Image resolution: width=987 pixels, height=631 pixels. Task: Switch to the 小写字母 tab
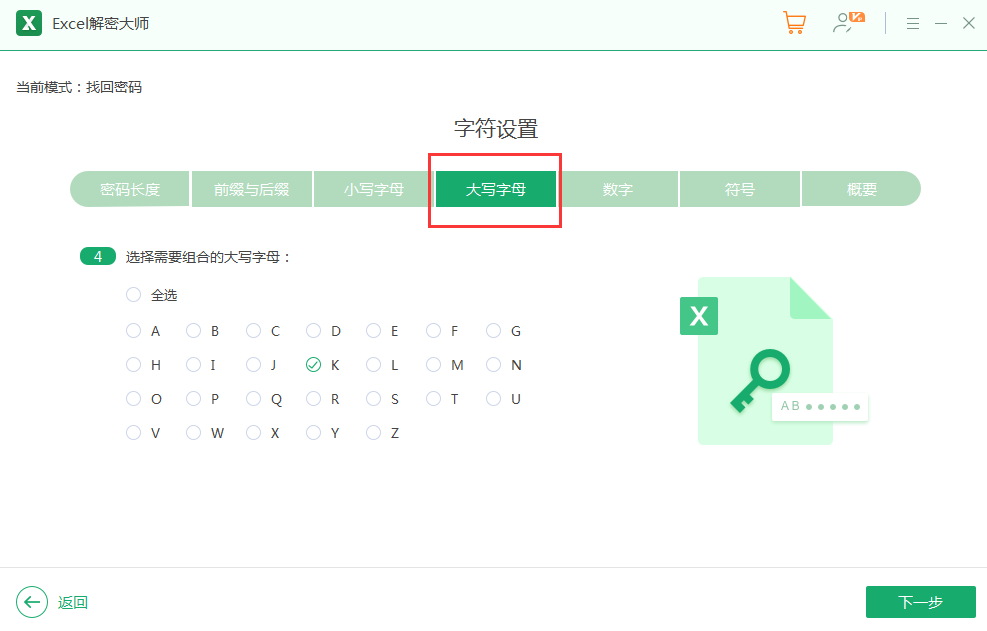pyautogui.click(x=374, y=189)
